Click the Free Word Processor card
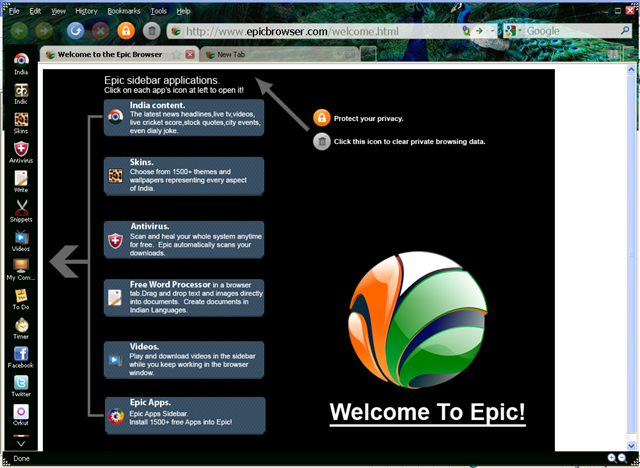The image size is (640, 468). point(184,297)
